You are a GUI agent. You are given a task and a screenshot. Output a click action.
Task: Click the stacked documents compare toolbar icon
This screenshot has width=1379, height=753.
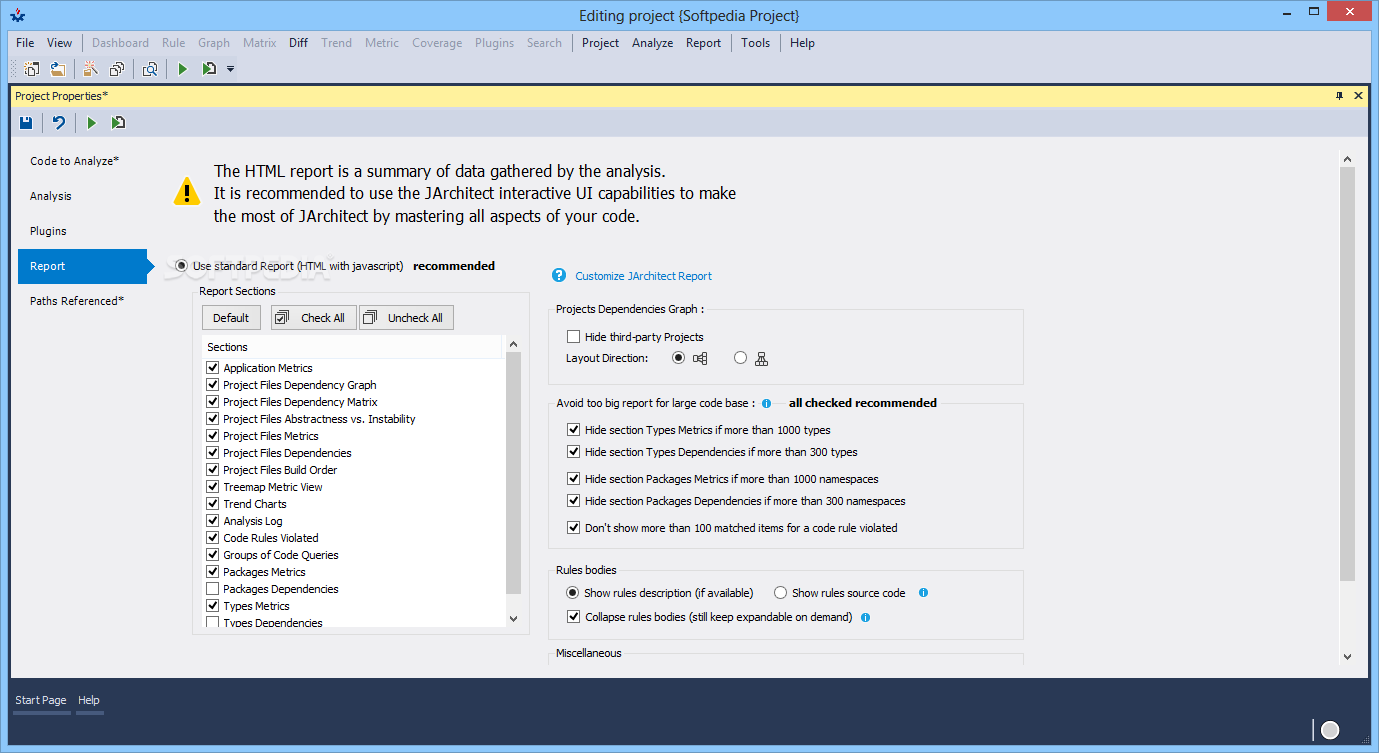click(x=117, y=69)
